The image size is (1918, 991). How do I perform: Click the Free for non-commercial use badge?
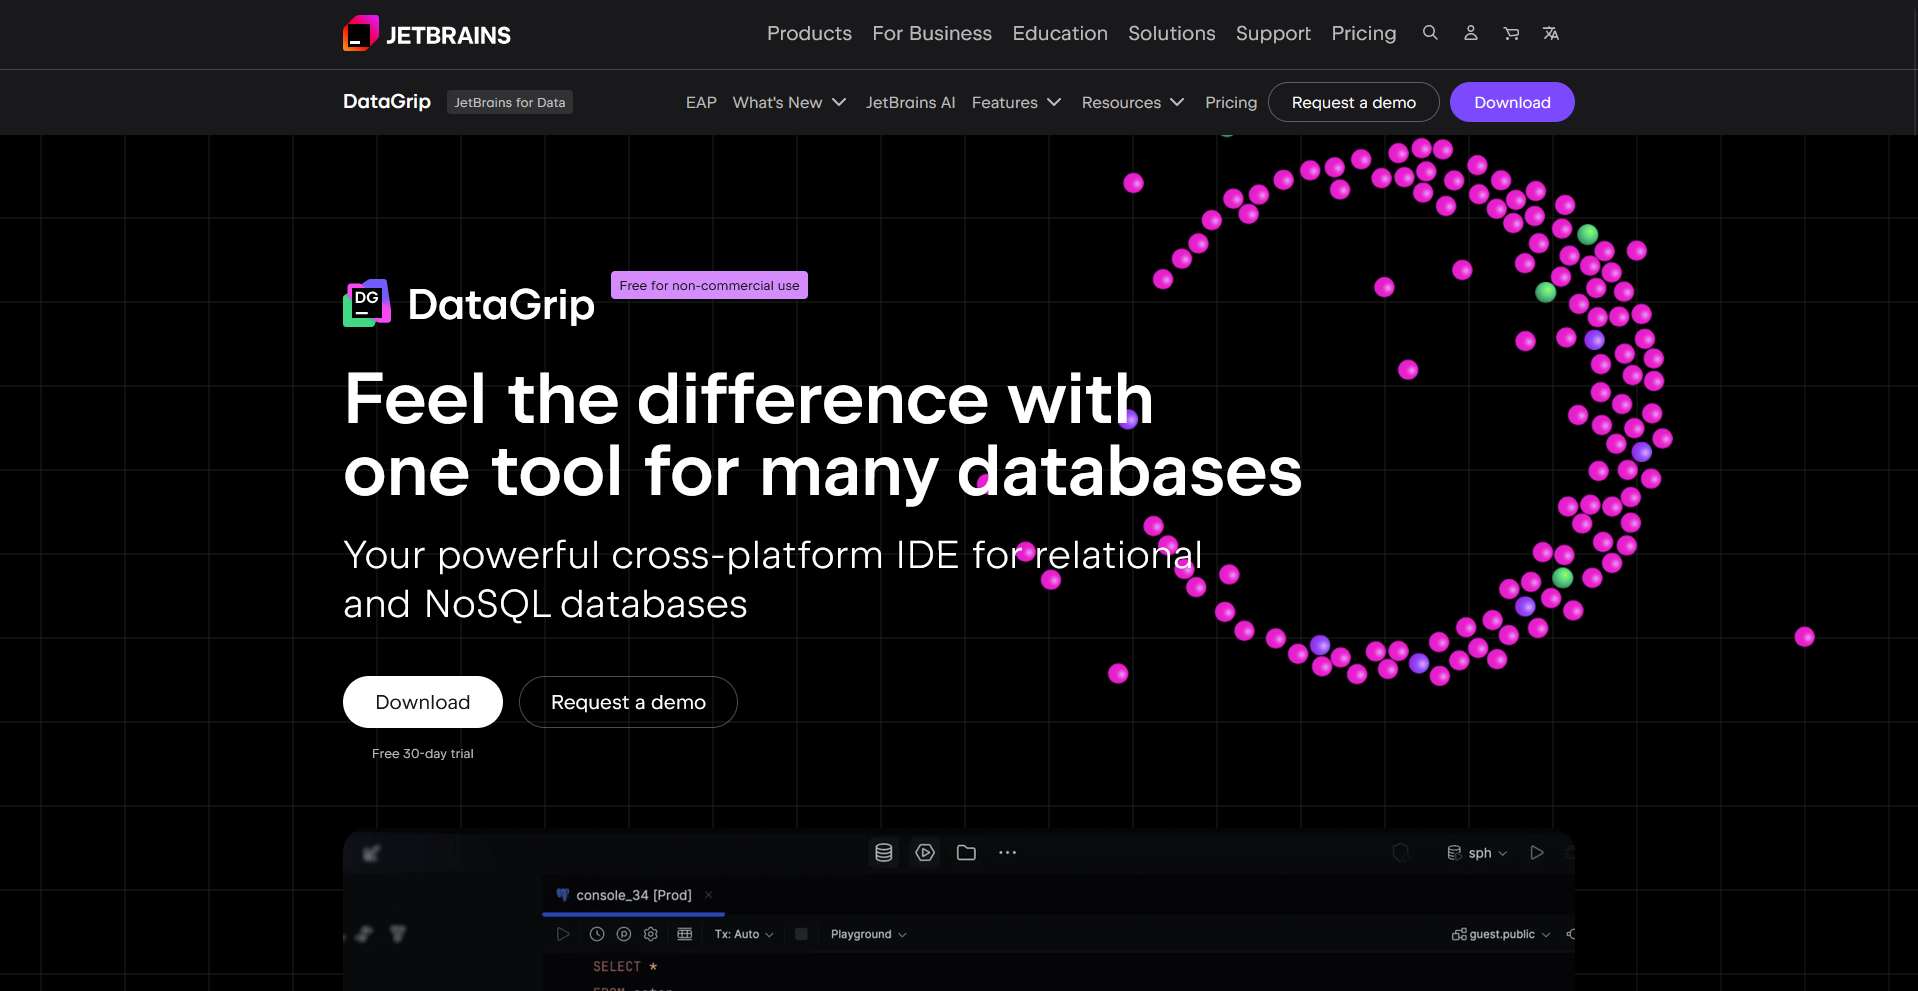click(x=709, y=285)
